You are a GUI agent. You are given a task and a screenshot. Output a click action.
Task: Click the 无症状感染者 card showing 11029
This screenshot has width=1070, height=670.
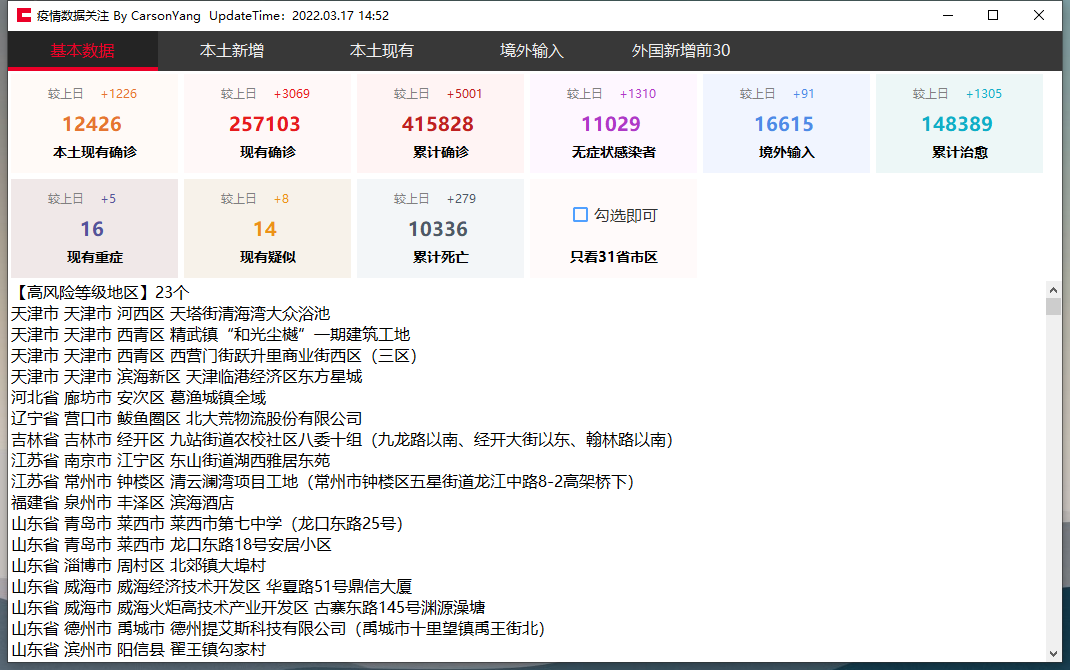click(x=612, y=124)
